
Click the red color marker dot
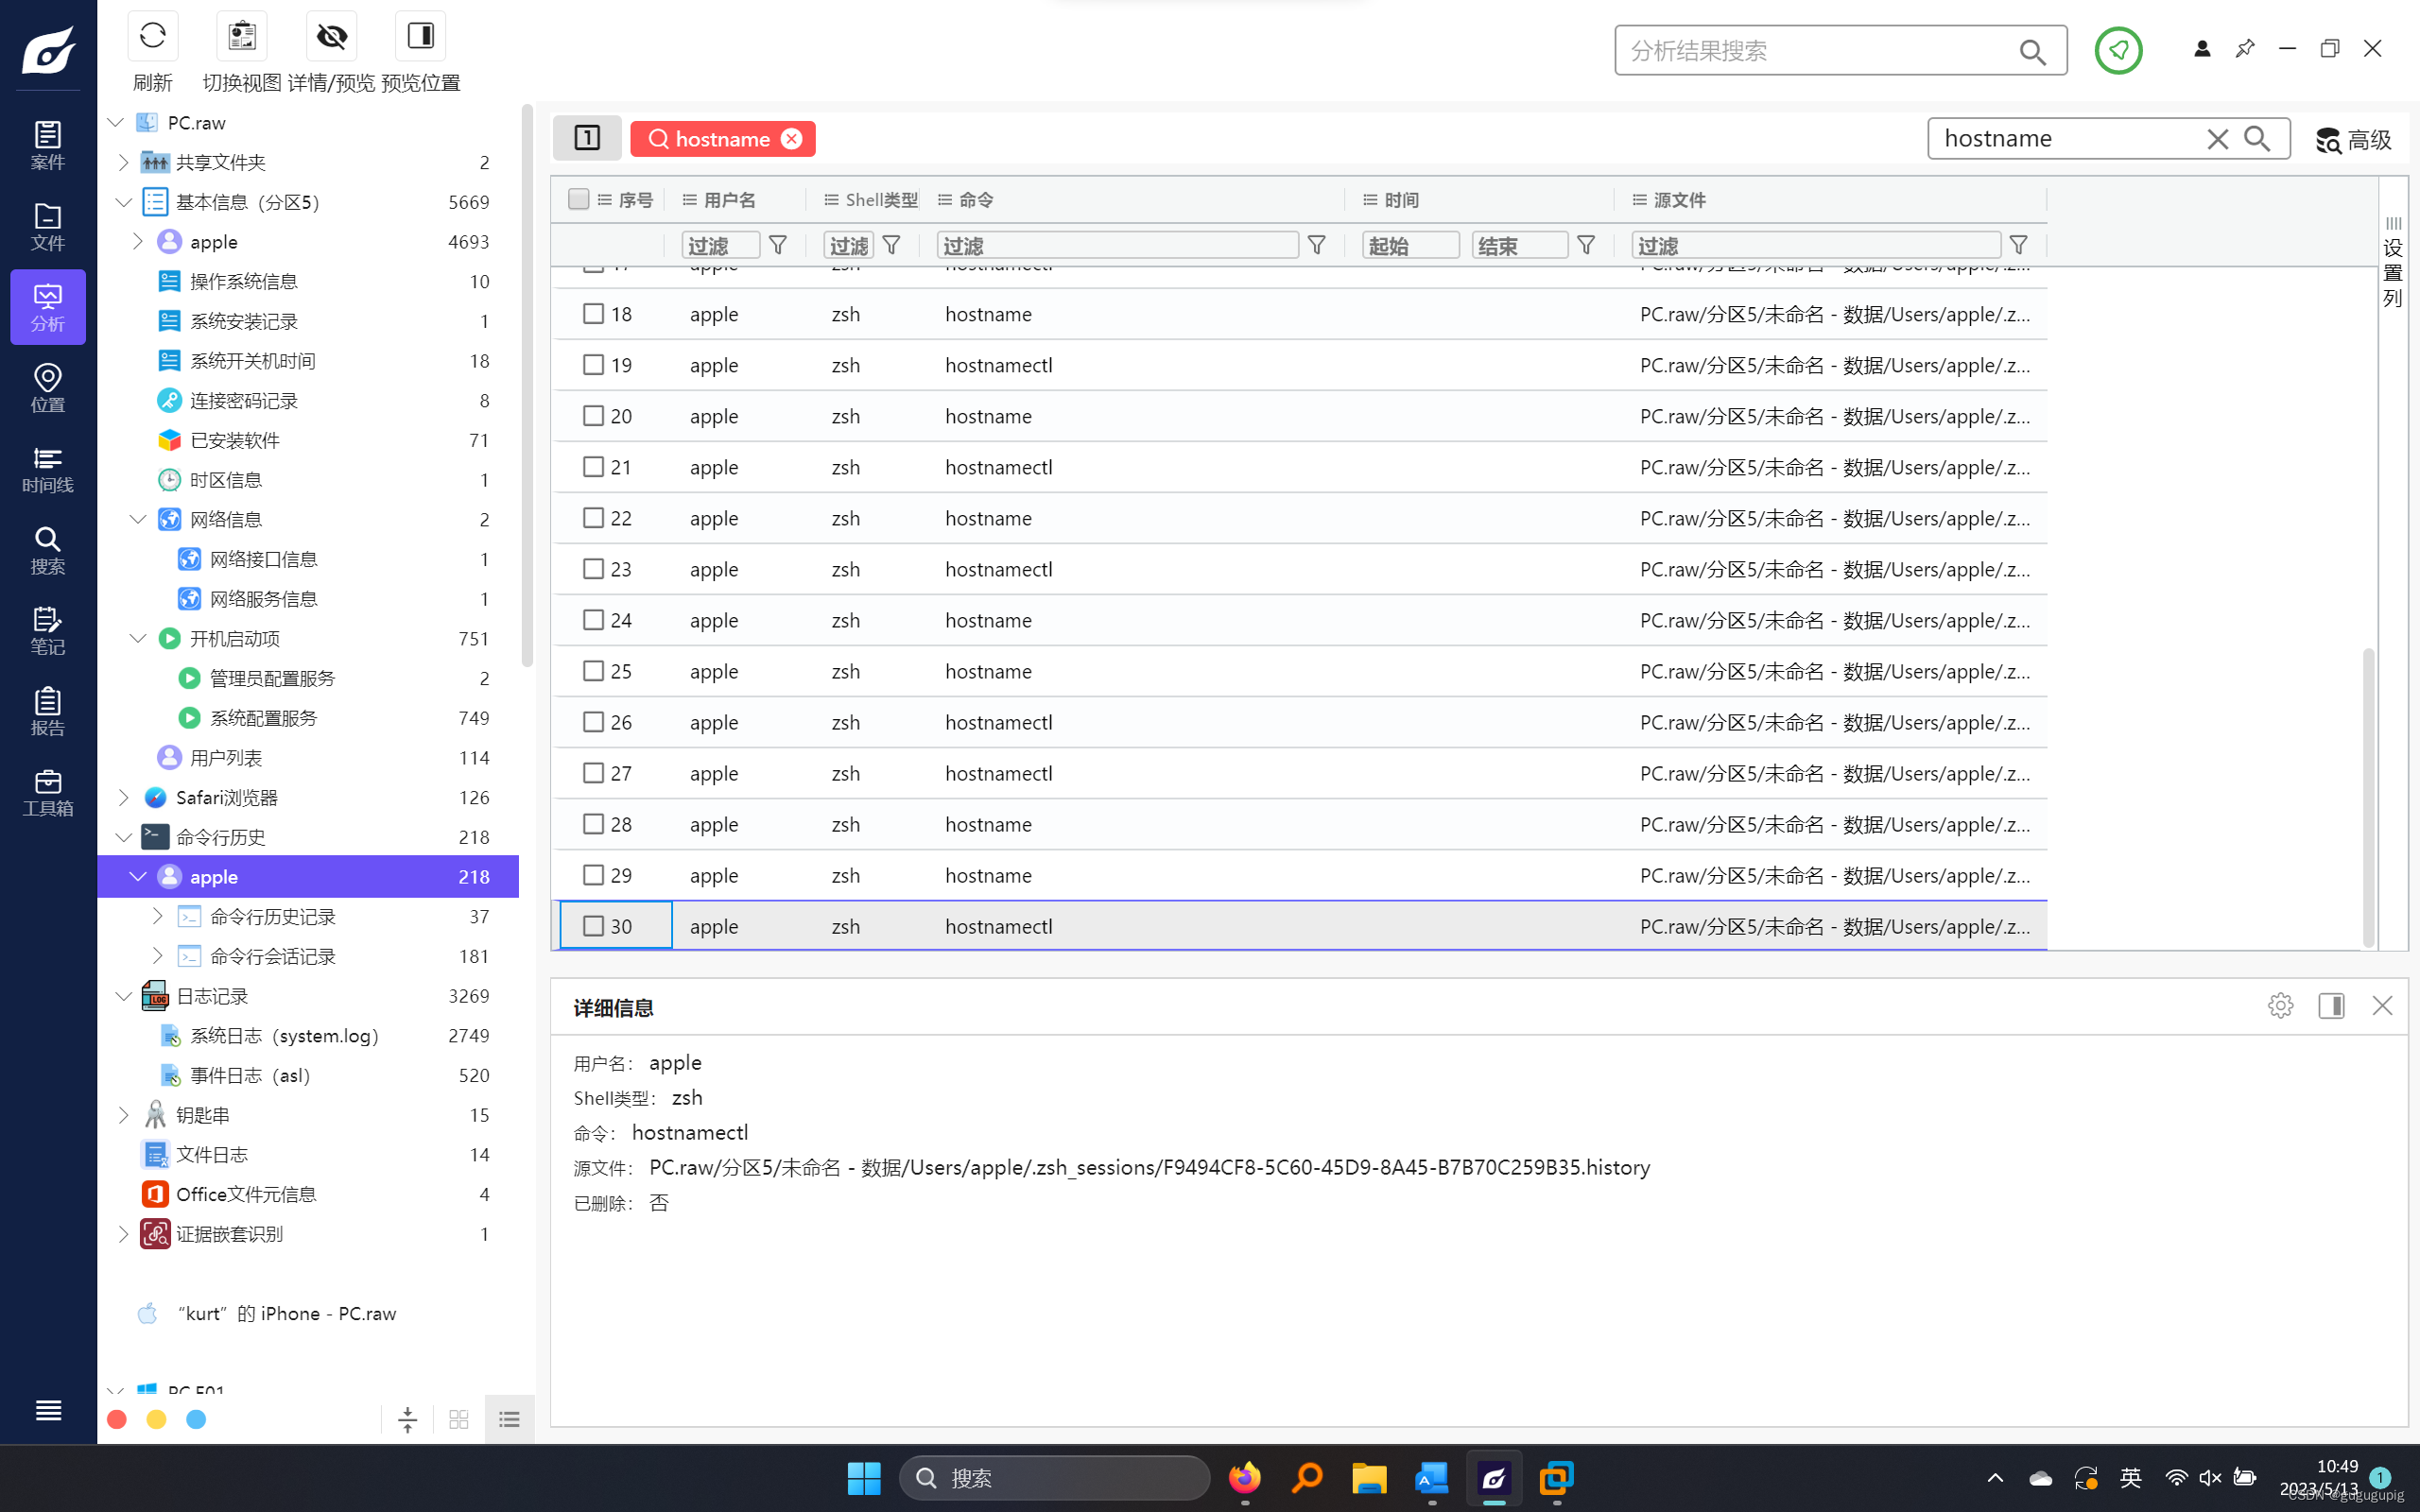tap(117, 1420)
